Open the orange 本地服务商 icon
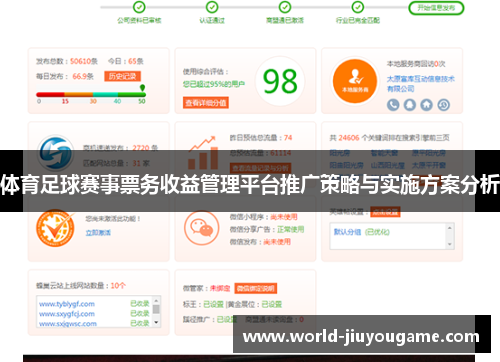Image resolution: width=500 pixels, height=362 pixels. [x=355, y=81]
